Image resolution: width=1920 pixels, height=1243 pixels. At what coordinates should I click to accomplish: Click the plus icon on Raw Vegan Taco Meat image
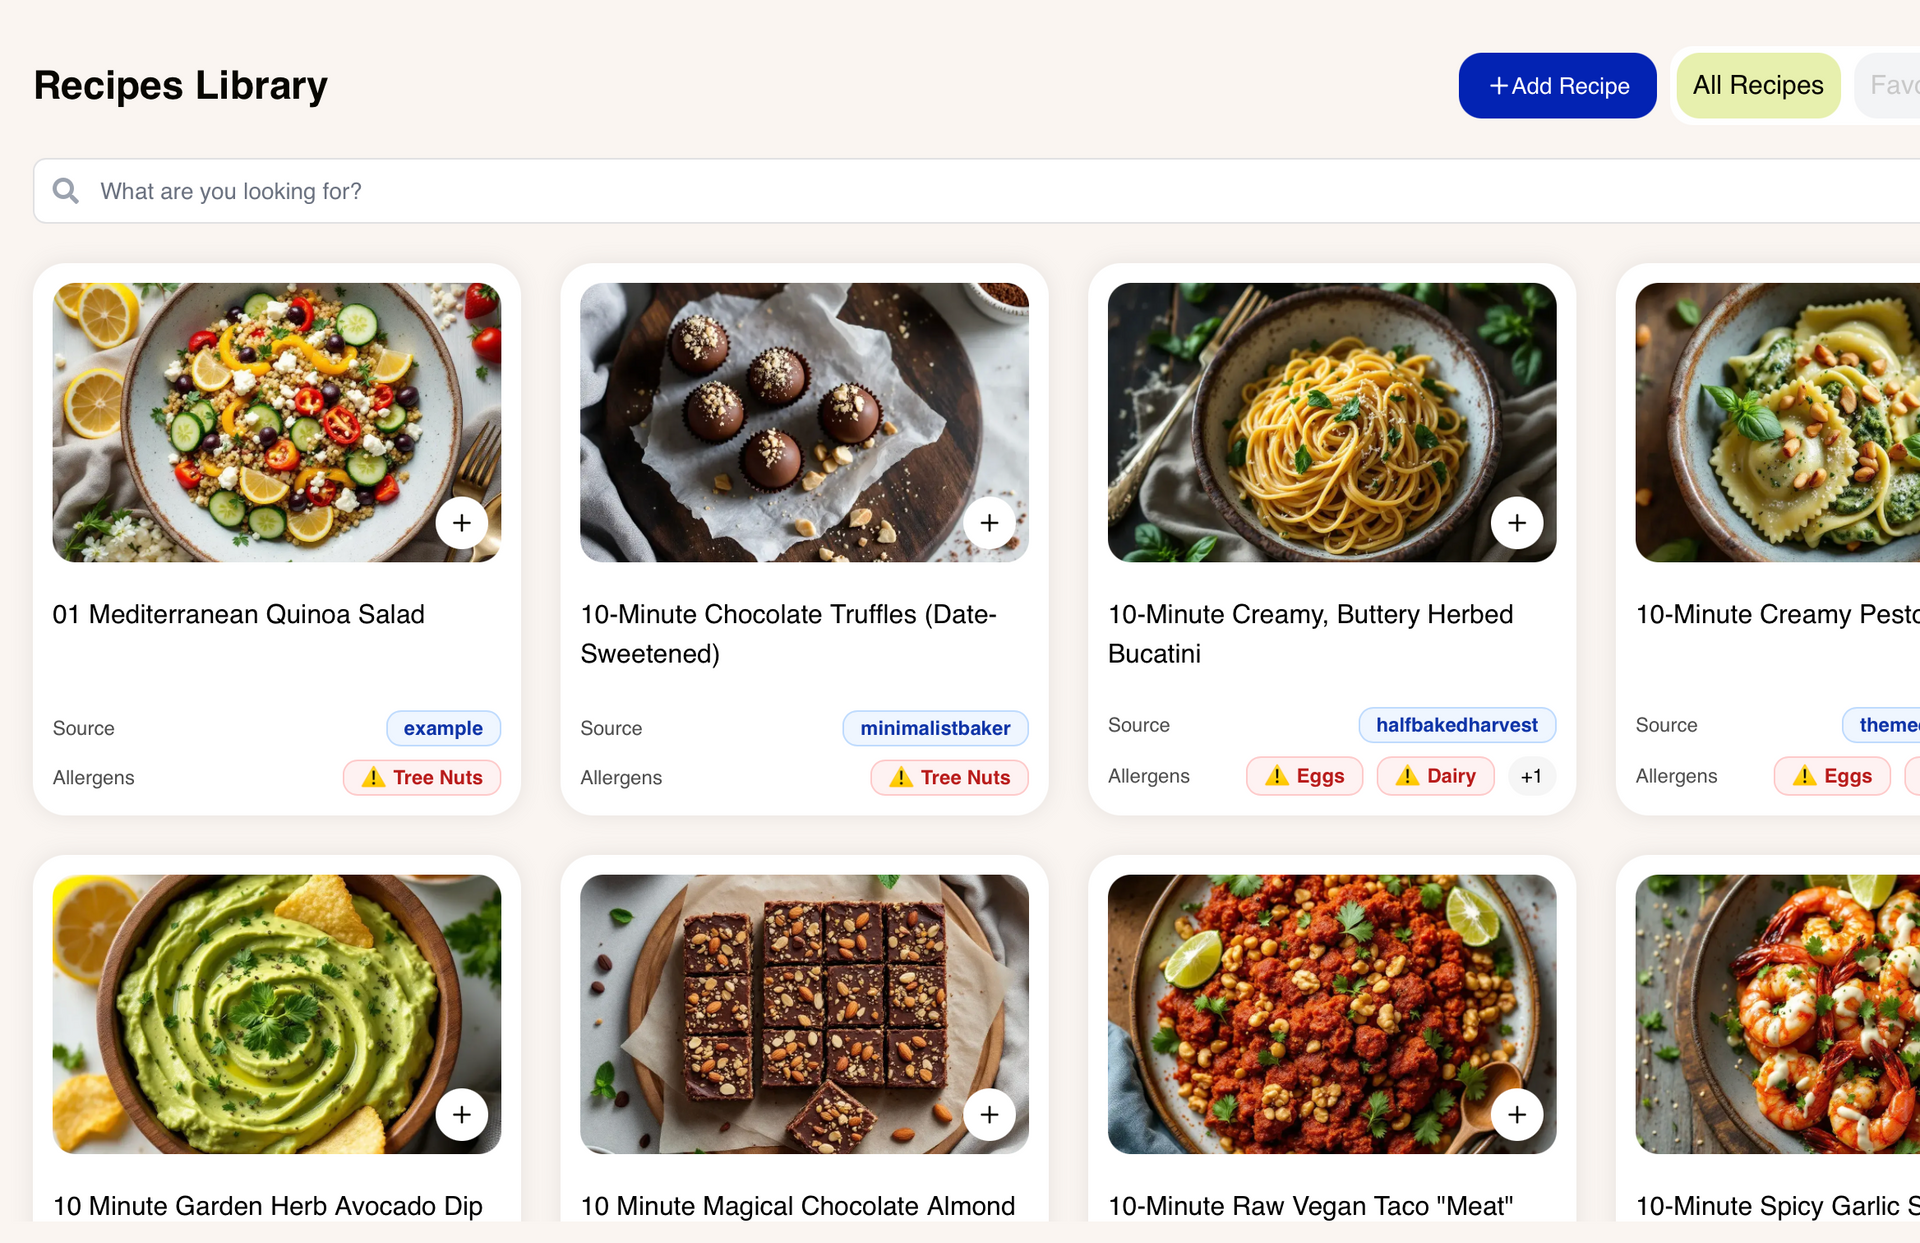pyautogui.click(x=1517, y=1114)
